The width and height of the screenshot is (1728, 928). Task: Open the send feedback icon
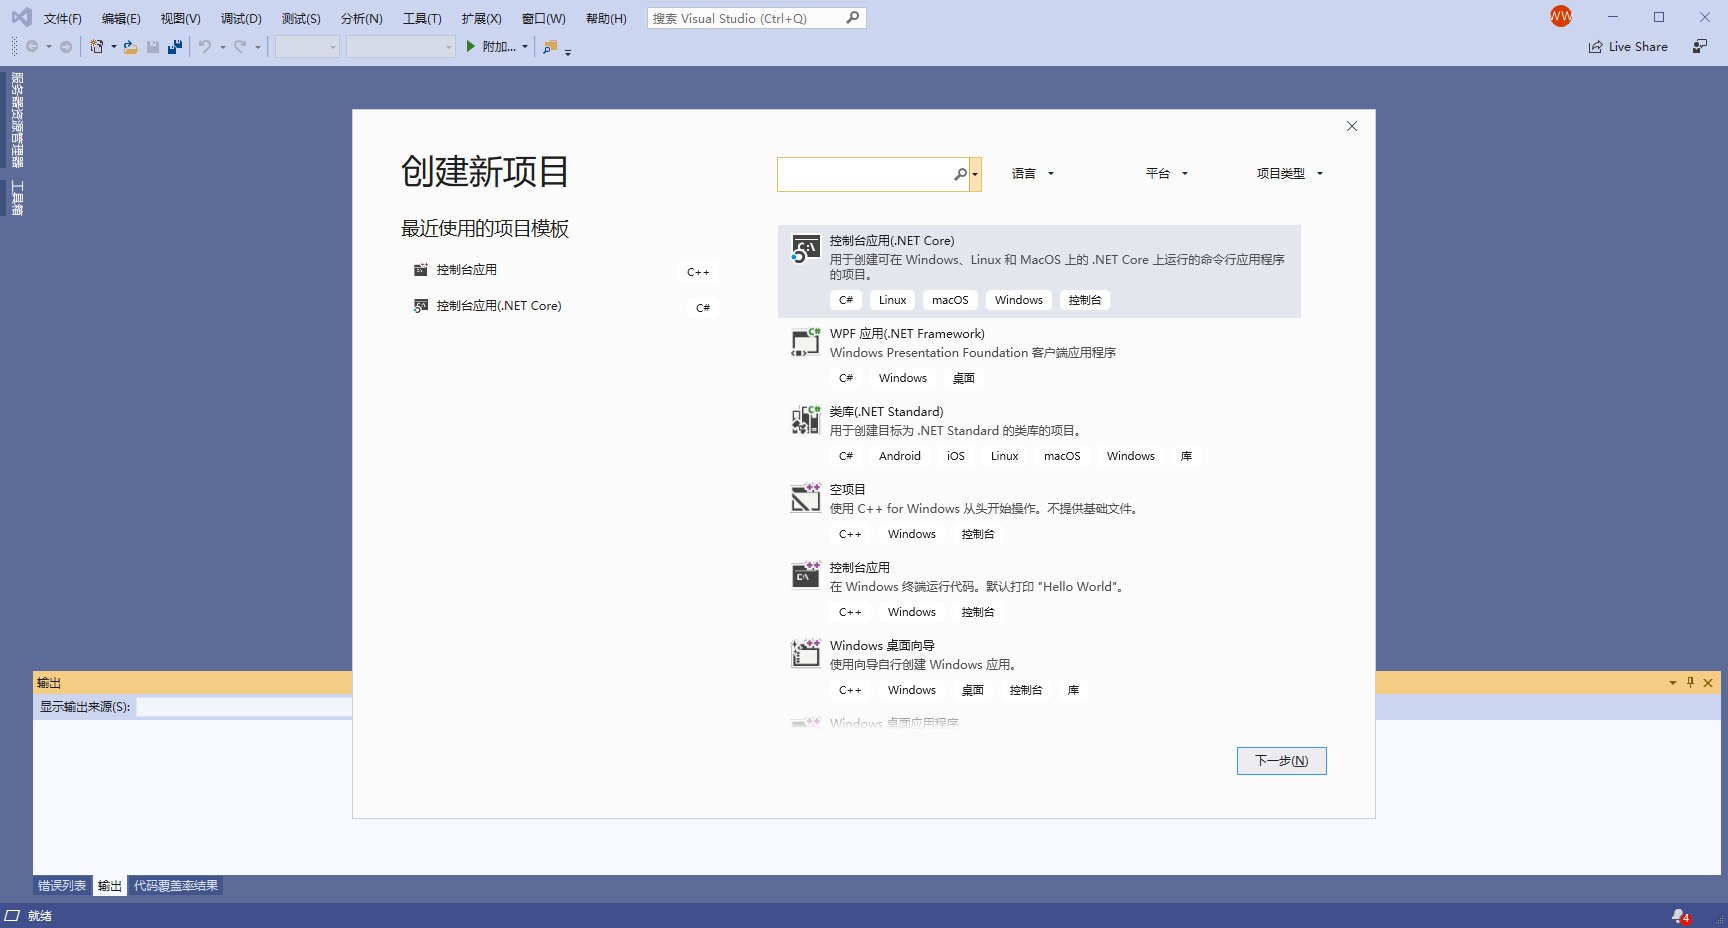[x=1700, y=46]
